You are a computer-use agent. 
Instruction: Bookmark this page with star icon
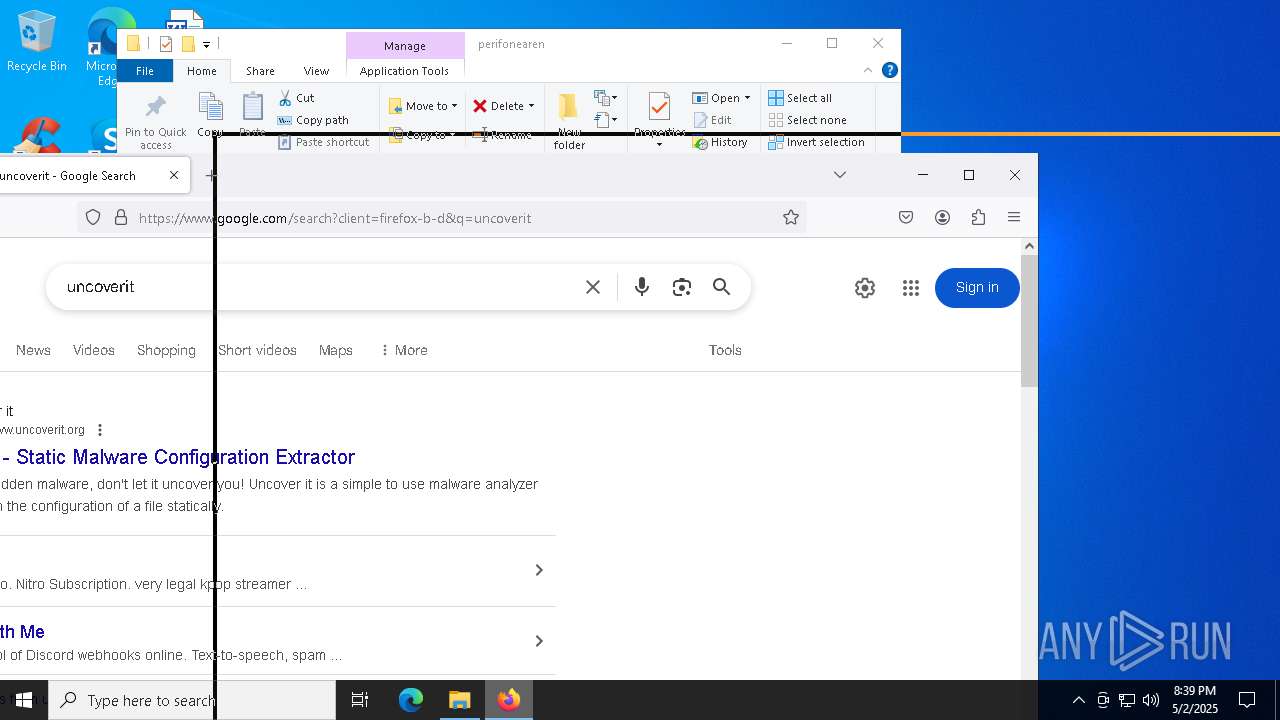pos(791,218)
